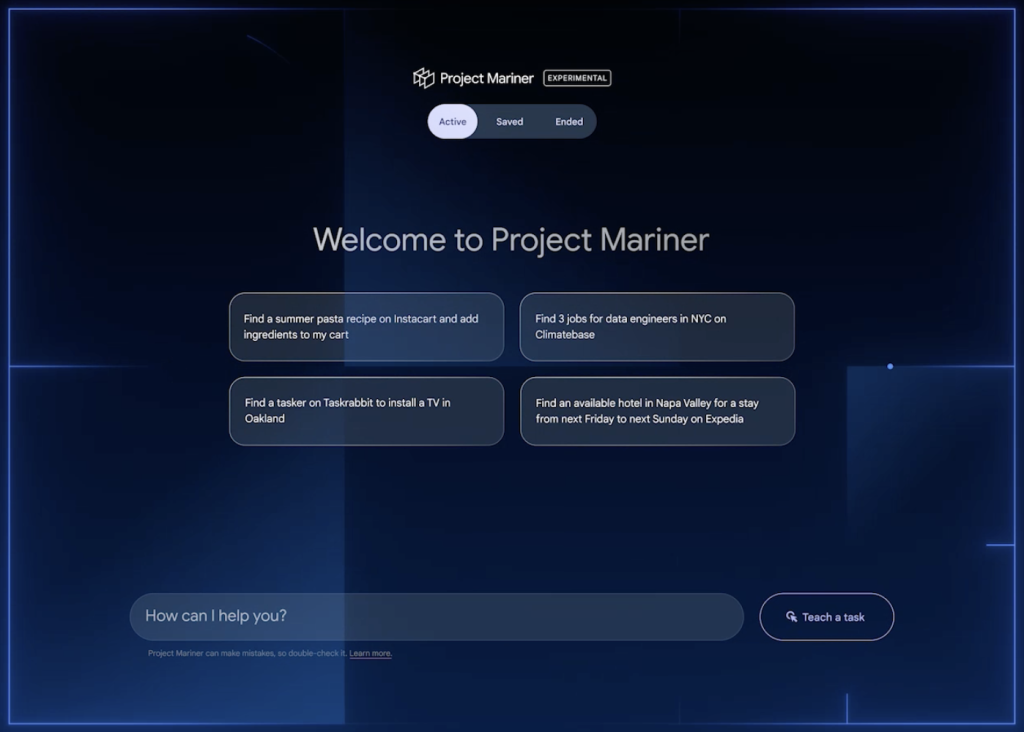Select the data engineers jobs Climatebase suggestion
The height and width of the screenshot is (732, 1024).
[x=657, y=326]
